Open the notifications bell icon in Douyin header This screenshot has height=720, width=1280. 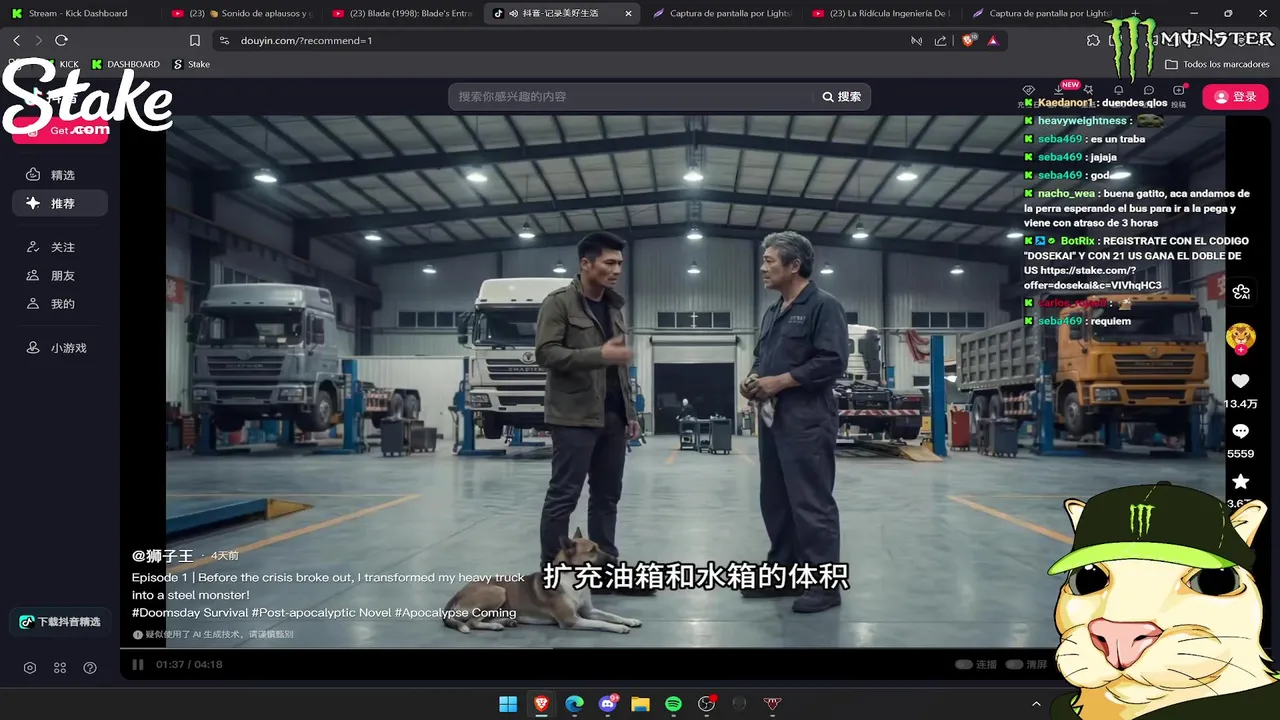click(x=1118, y=91)
